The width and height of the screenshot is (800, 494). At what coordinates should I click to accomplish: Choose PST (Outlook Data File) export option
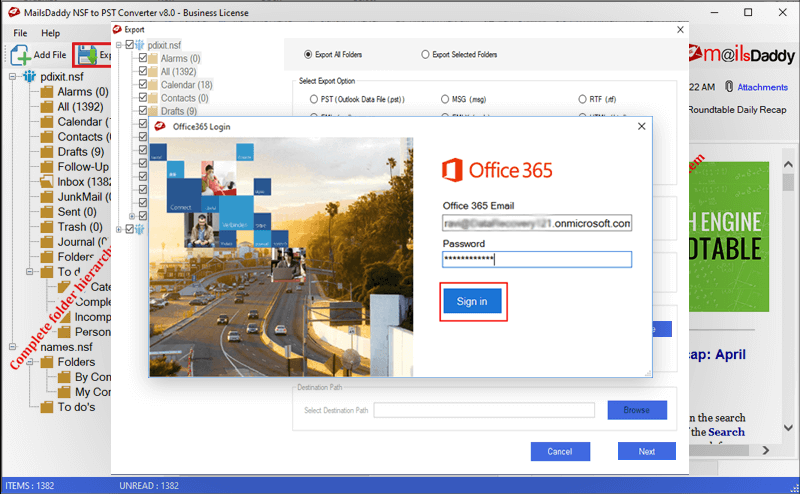tap(314, 99)
